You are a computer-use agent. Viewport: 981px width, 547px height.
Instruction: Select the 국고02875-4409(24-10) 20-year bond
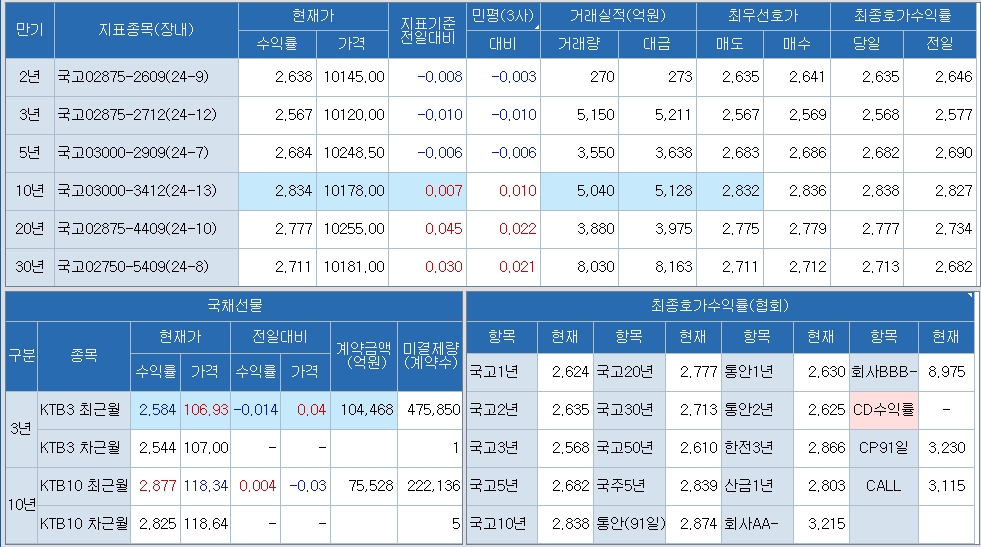[x=137, y=229]
